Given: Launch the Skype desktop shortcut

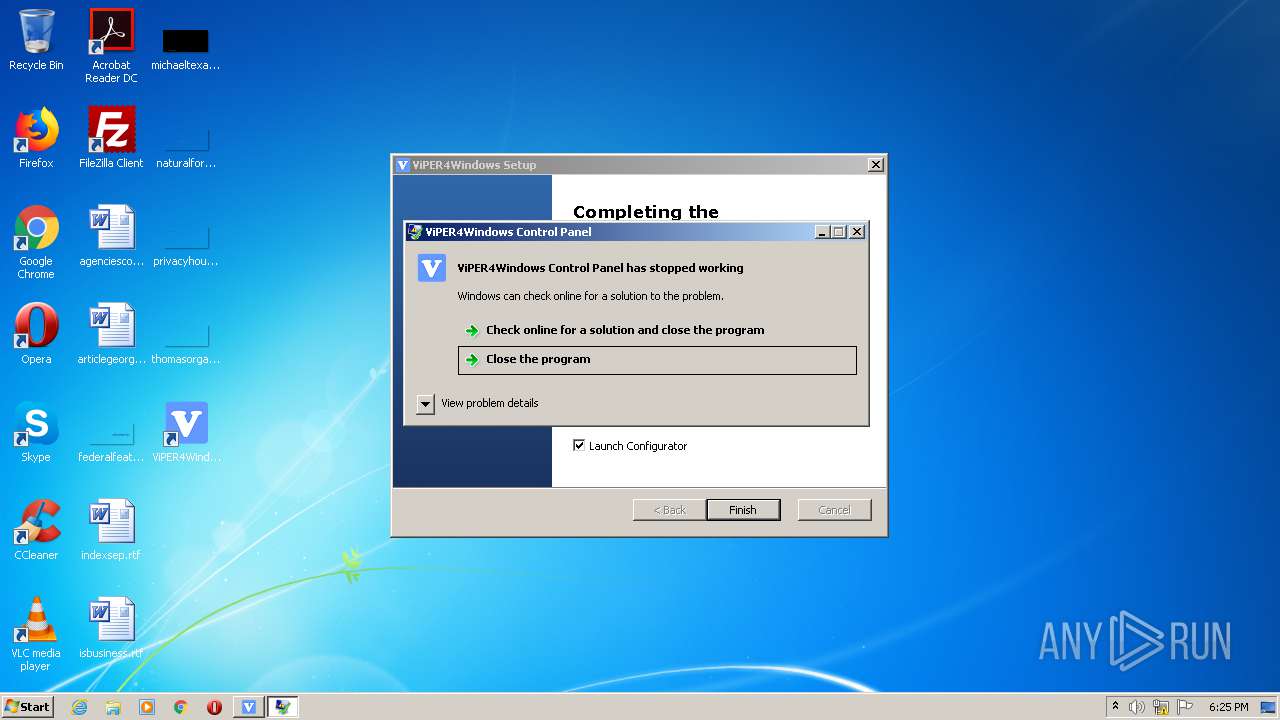Looking at the screenshot, I should pyautogui.click(x=36, y=432).
